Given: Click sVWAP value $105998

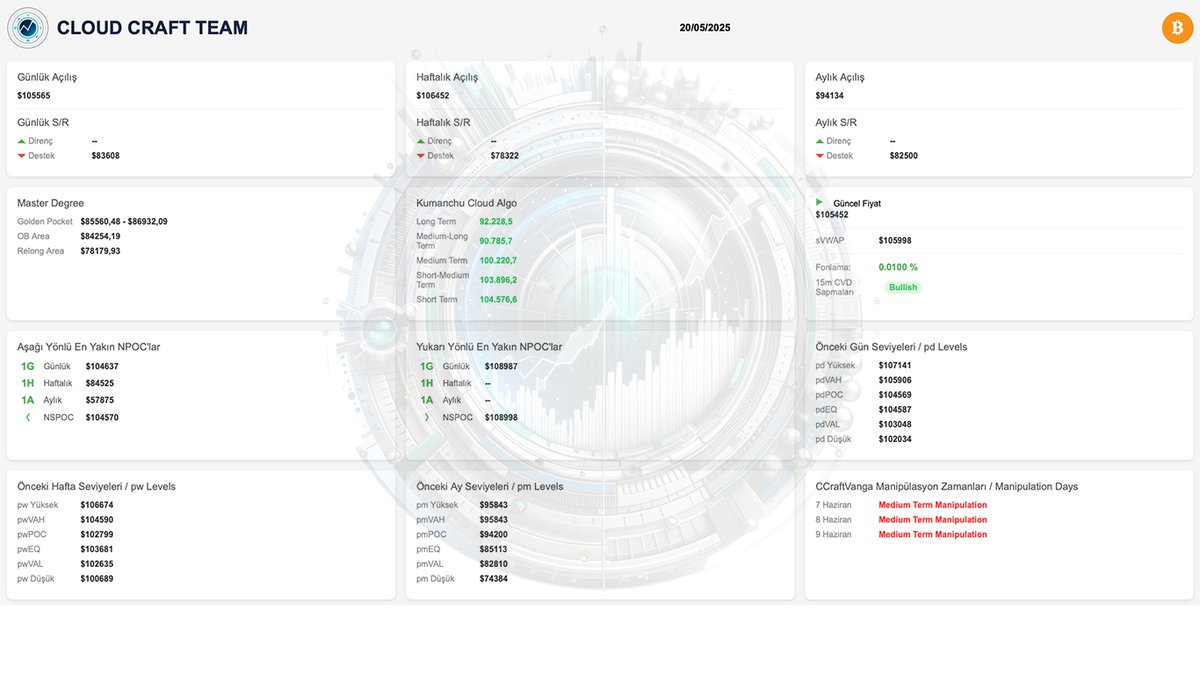Looking at the screenshot, I should (x=895, y=240).
